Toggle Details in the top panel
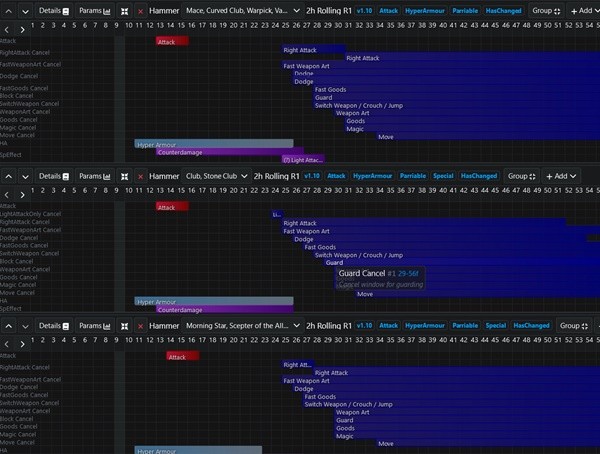The image size is (600, 454). (53, 9)
